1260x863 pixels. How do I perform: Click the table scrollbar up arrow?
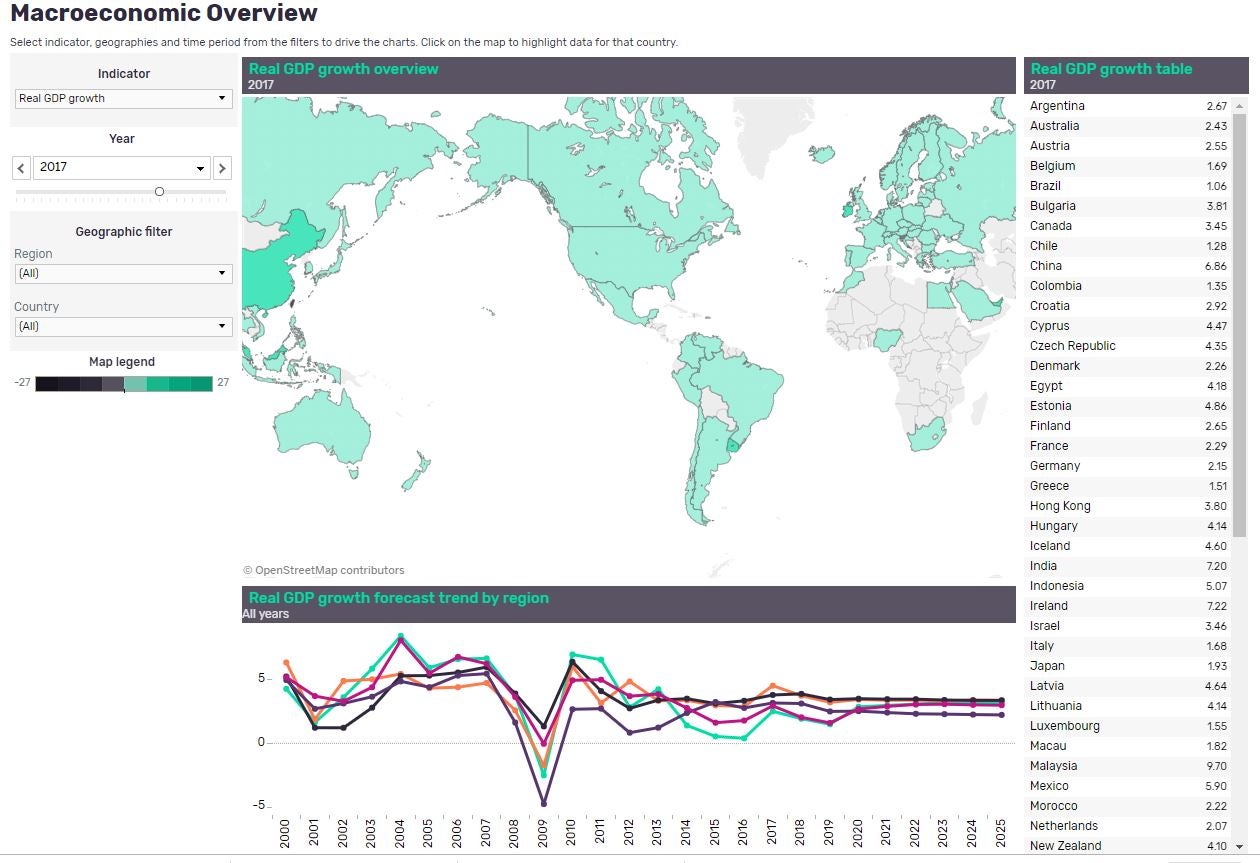pos(1241,105)
